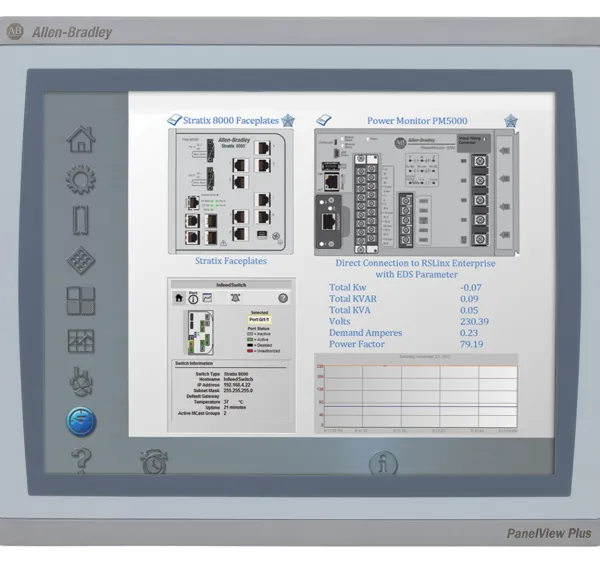Screen dimensions: 600x563
Task: Open the alarm bell icon on InfeedSwitch faceplate
Action: click(x=235, y=297)
